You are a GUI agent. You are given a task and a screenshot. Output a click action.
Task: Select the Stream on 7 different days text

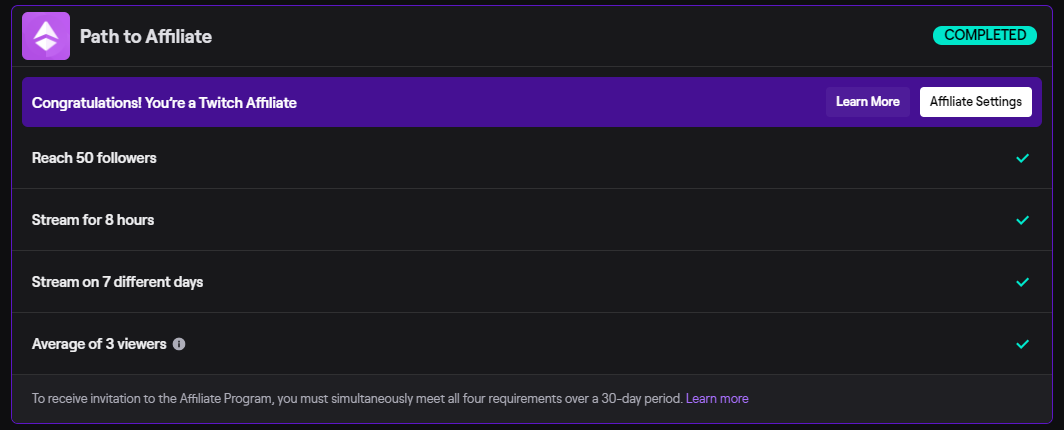[117, 282]
